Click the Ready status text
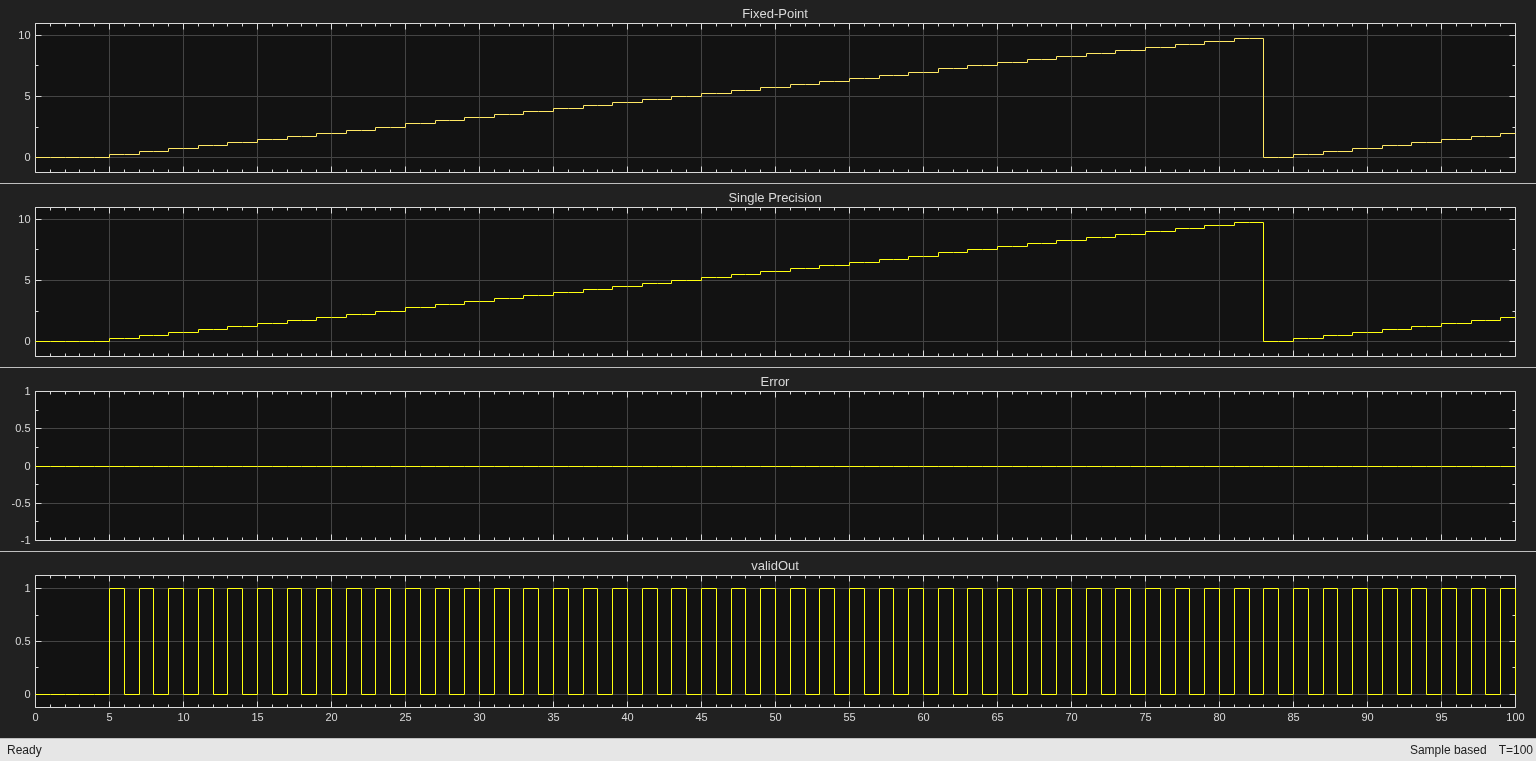 [24, 750]
